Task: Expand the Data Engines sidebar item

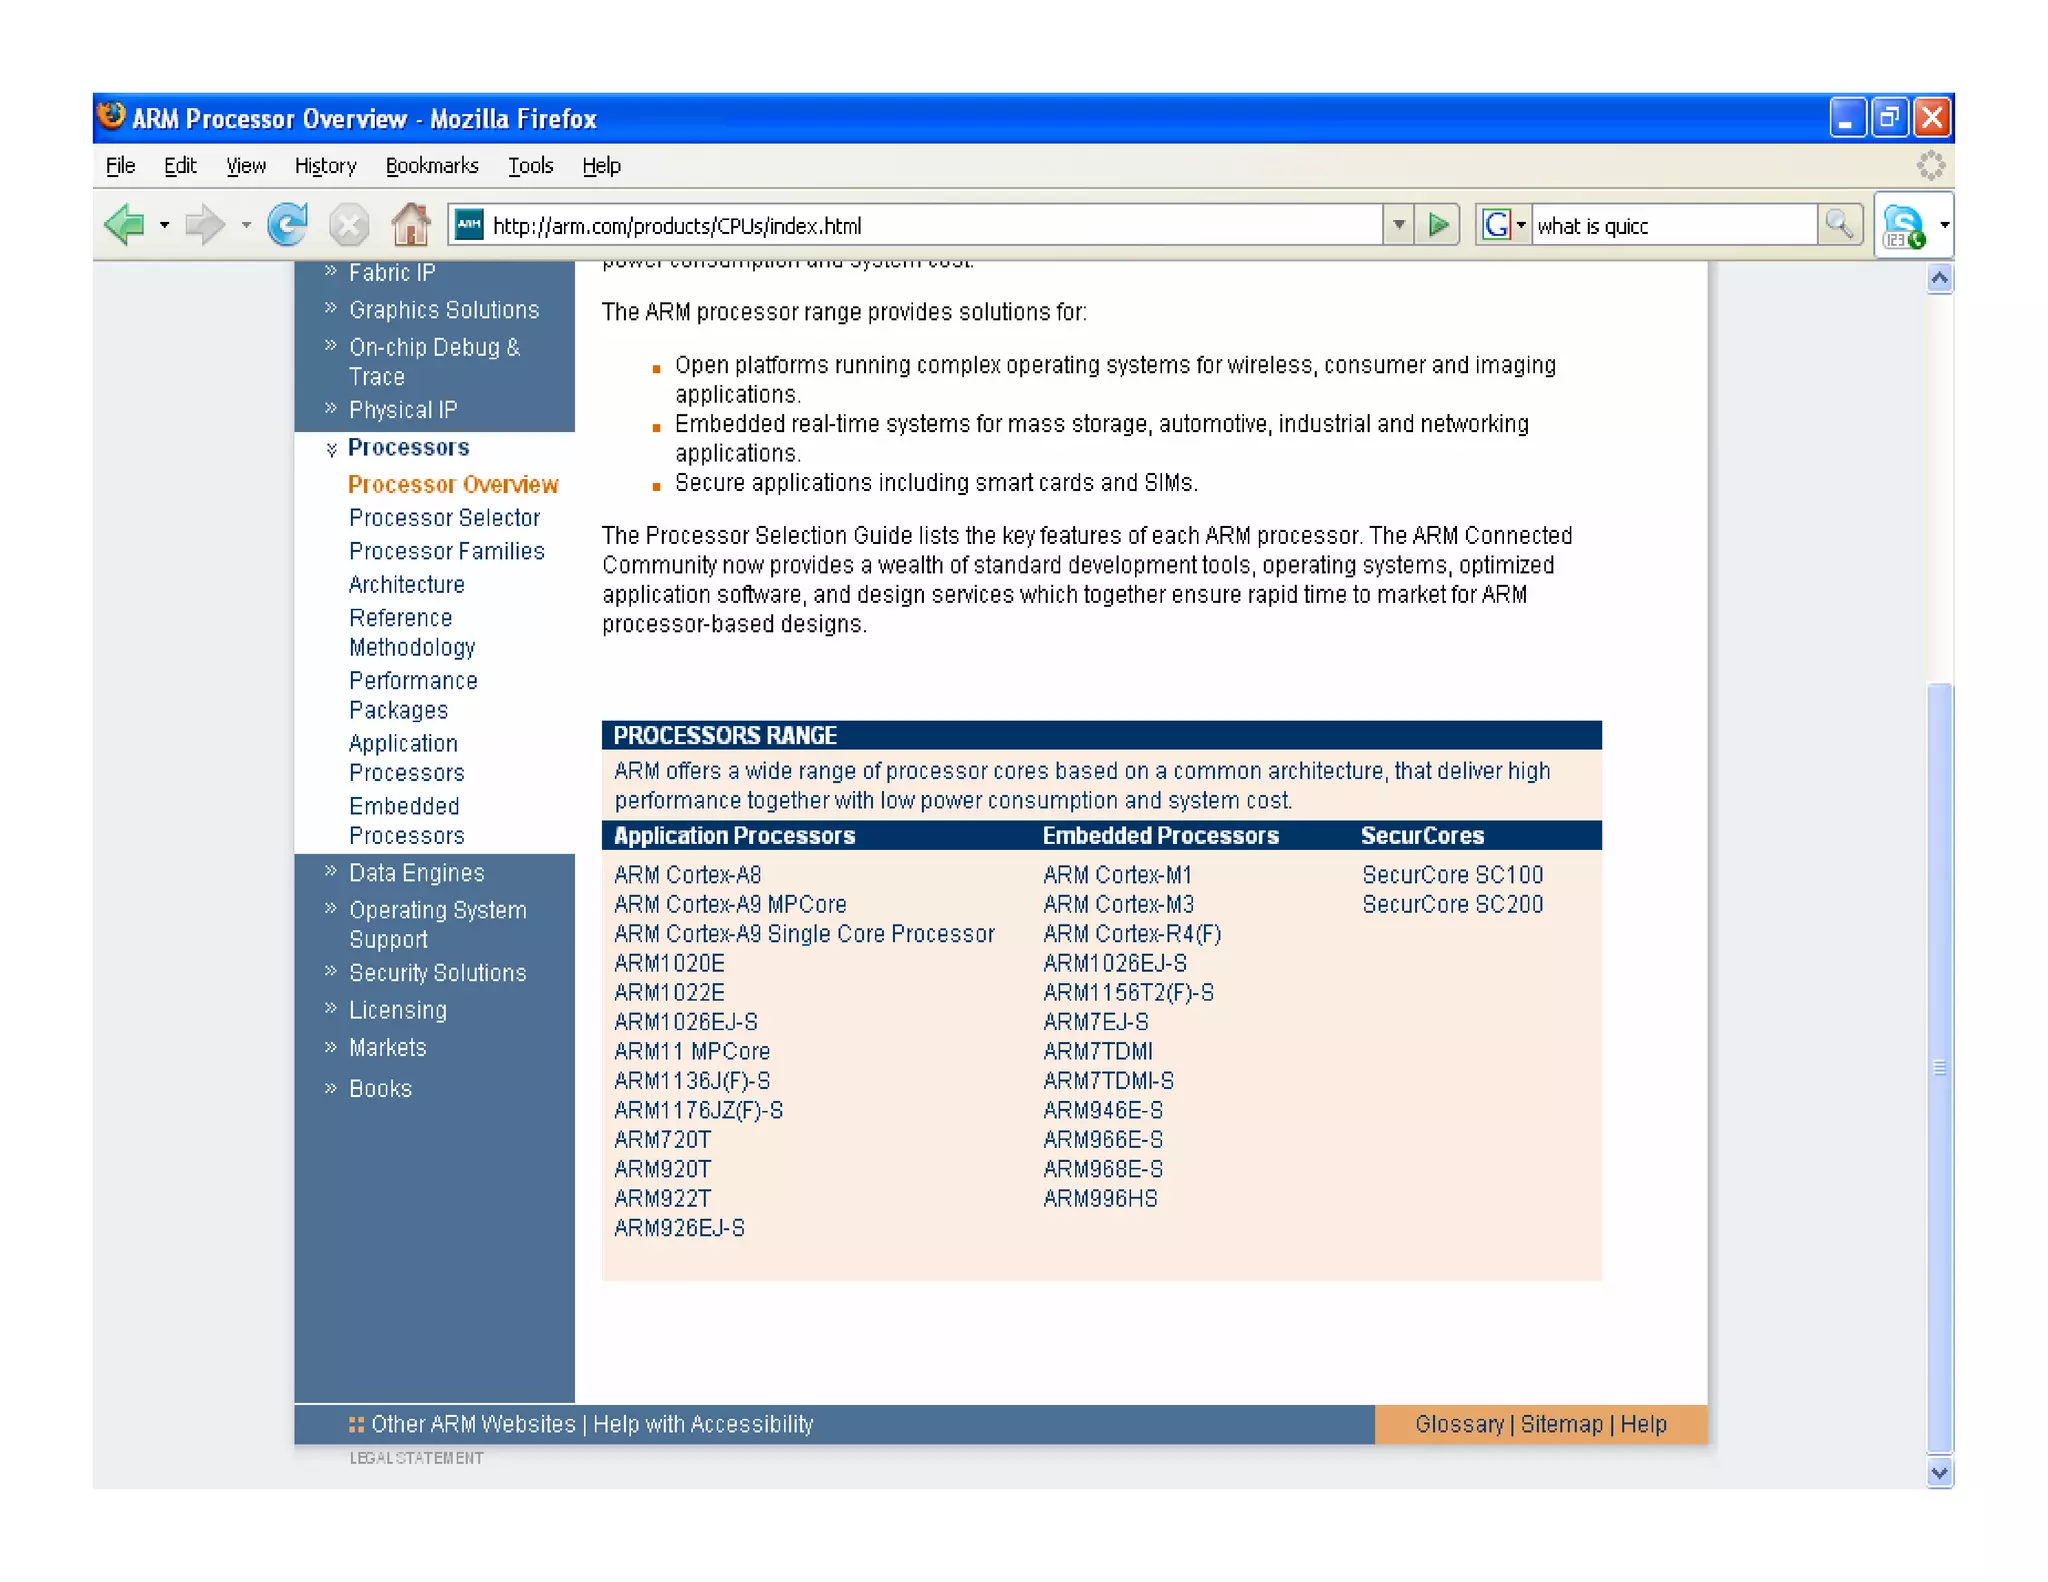Action: 416,873
